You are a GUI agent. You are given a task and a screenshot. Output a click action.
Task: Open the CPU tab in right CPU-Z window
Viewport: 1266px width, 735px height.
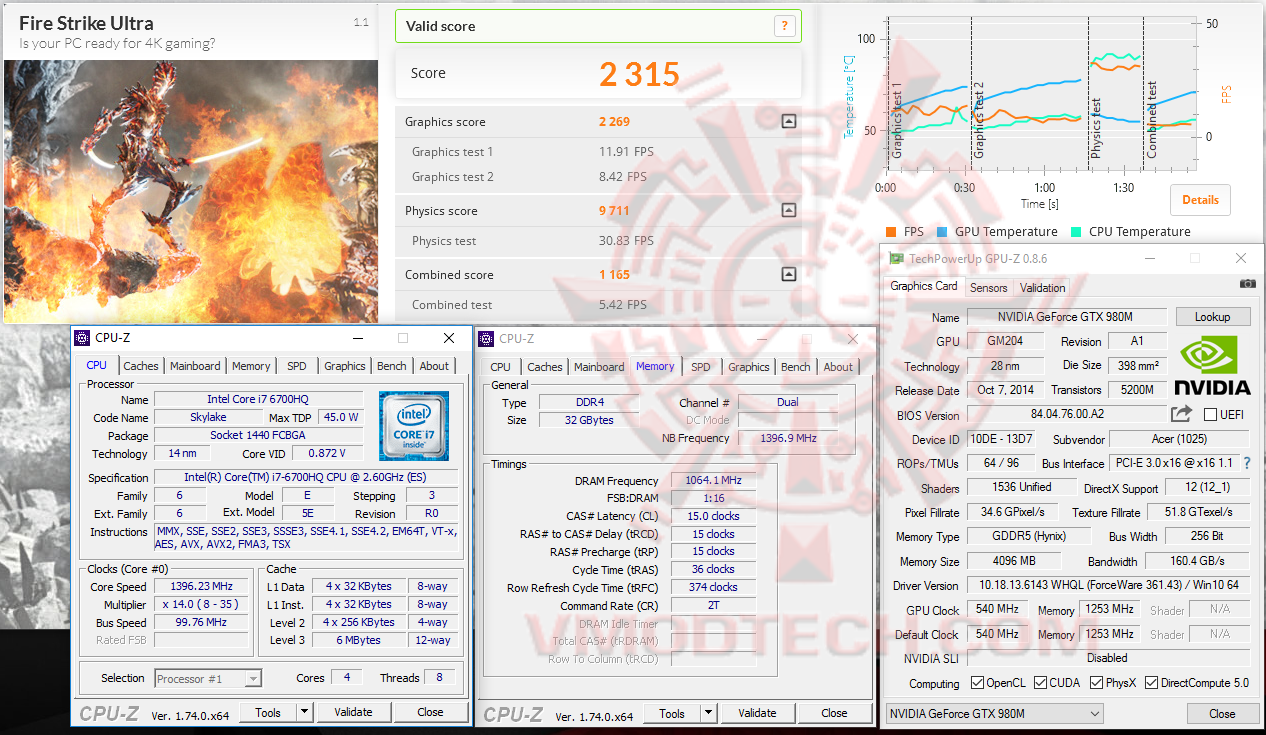[x=501, y=367]
